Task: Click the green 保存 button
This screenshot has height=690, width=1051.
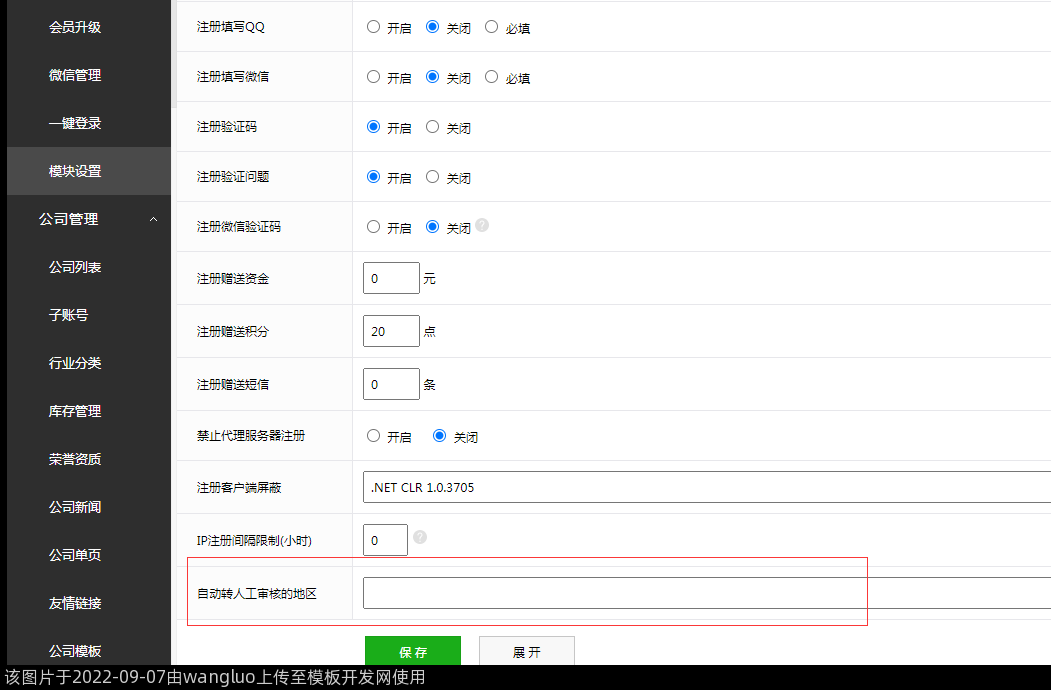Action: click(412, 651)
